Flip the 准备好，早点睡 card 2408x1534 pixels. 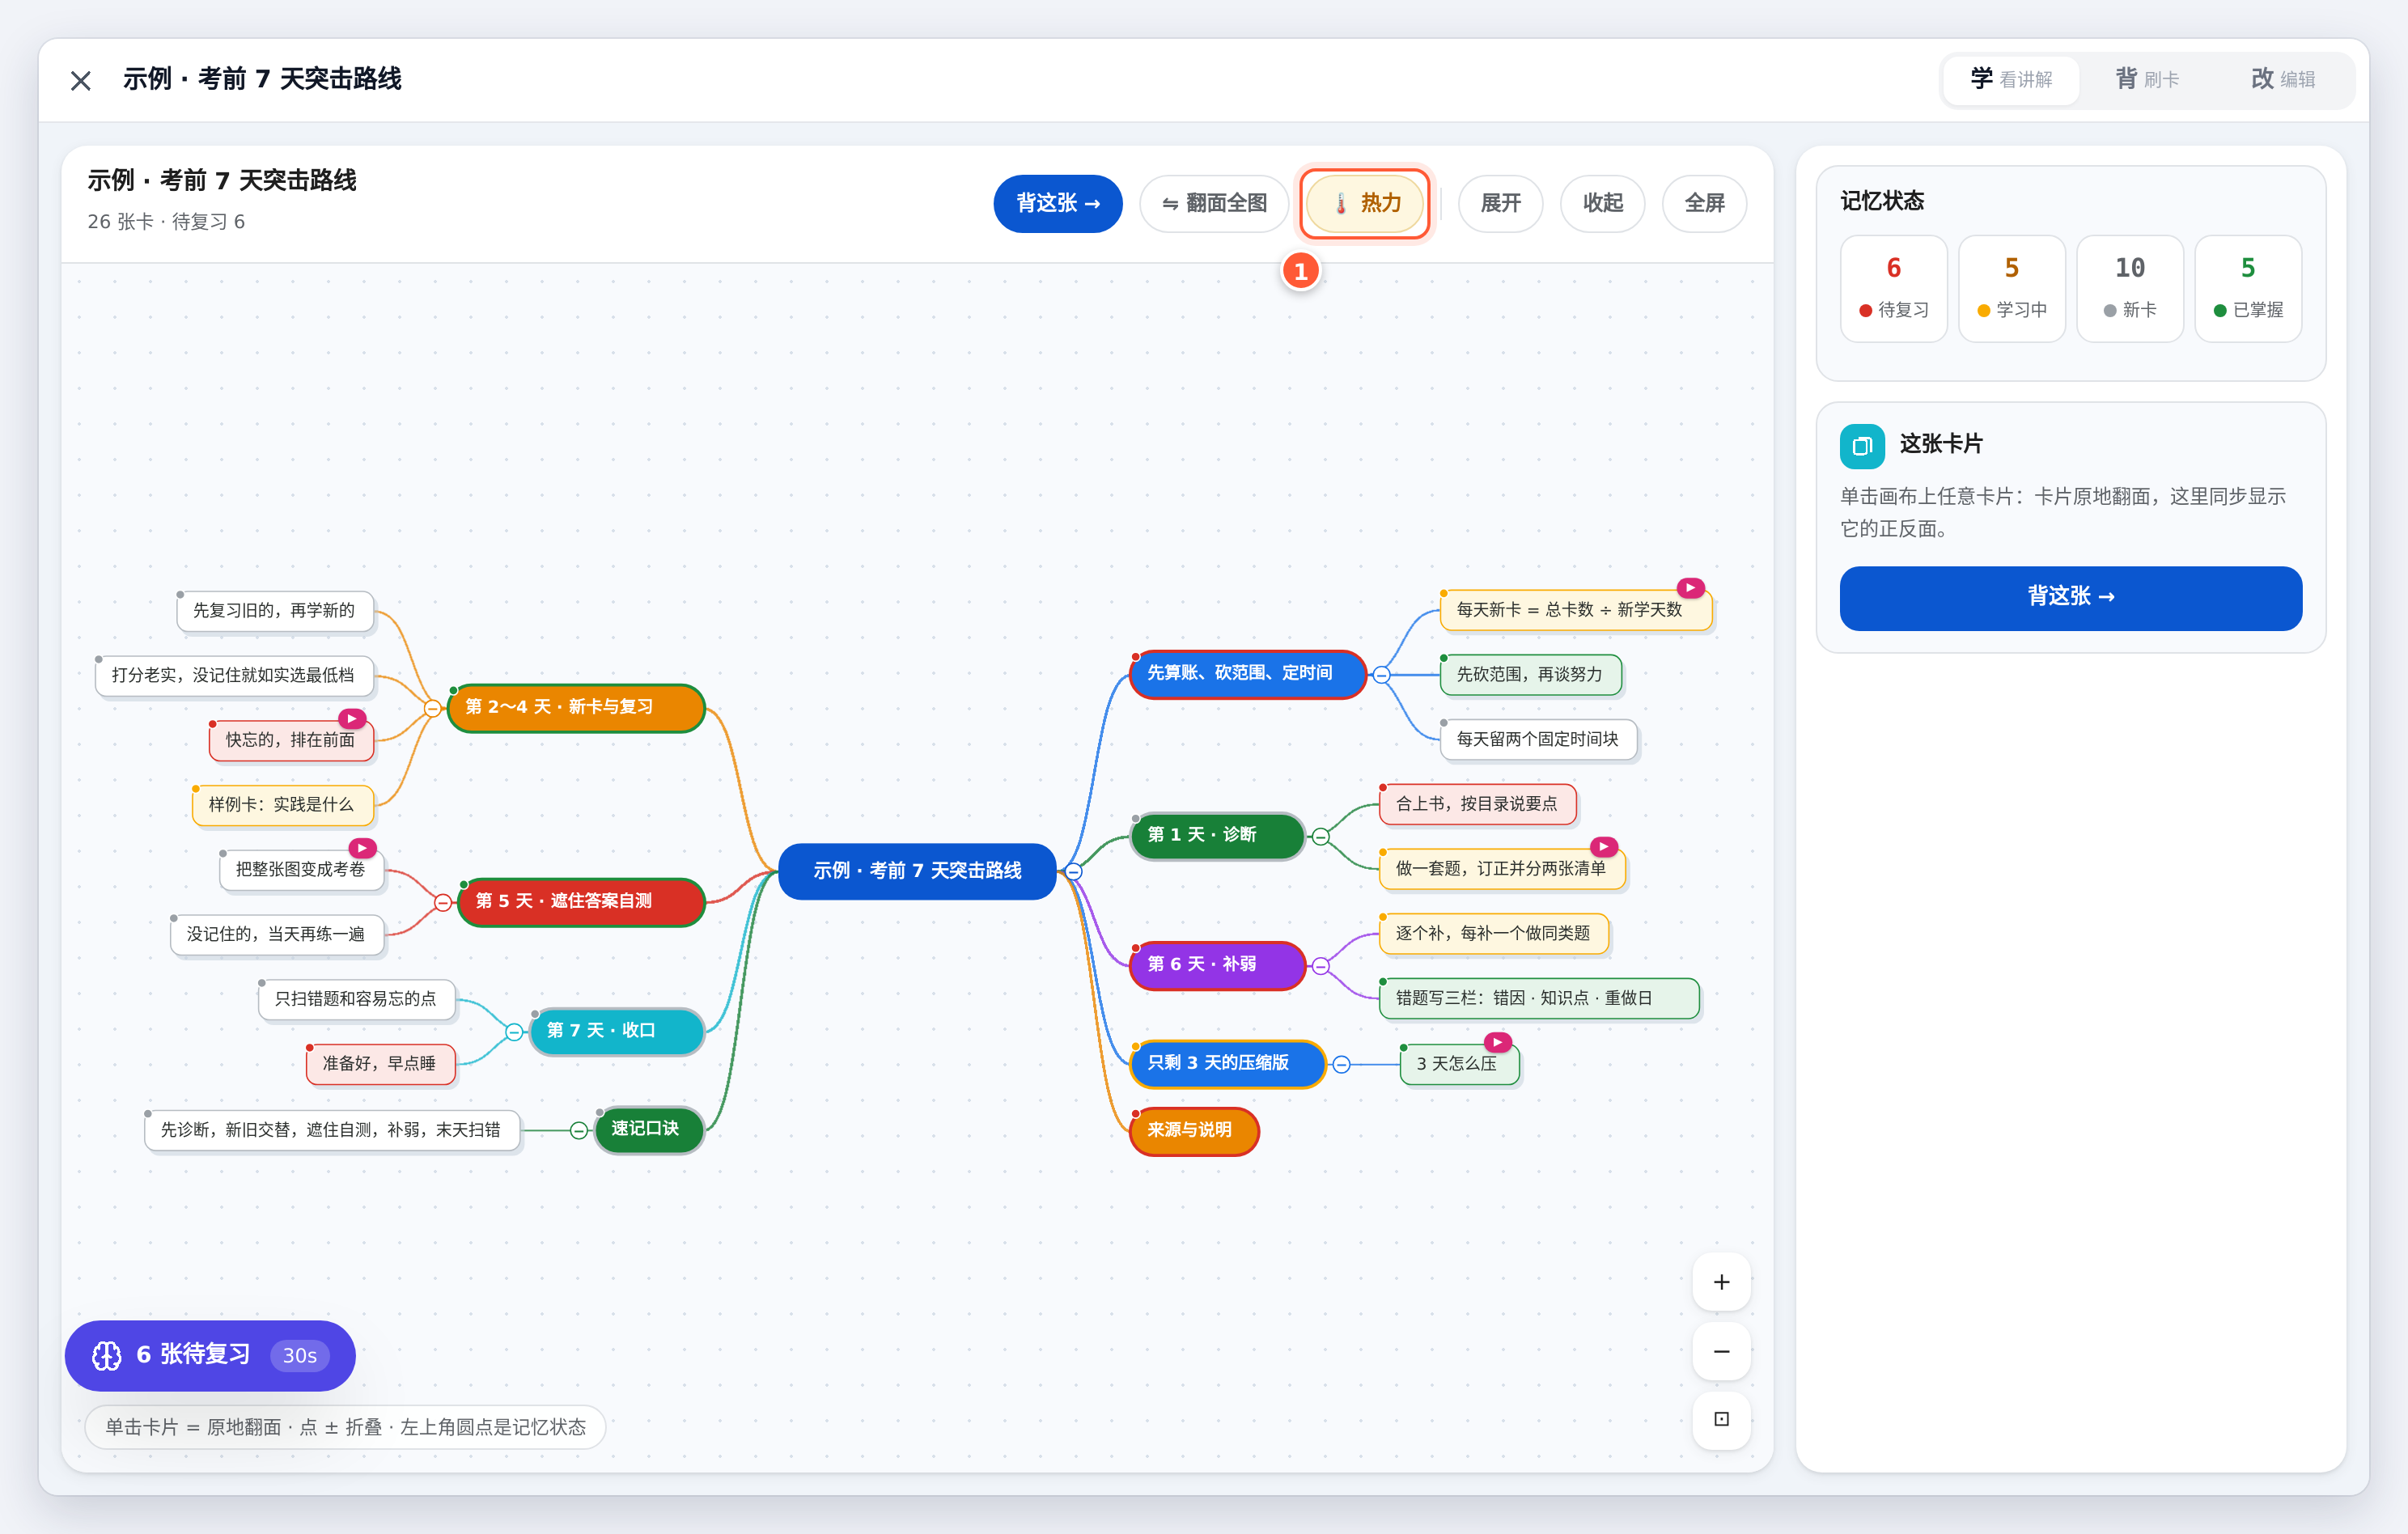click(380, 1064)
